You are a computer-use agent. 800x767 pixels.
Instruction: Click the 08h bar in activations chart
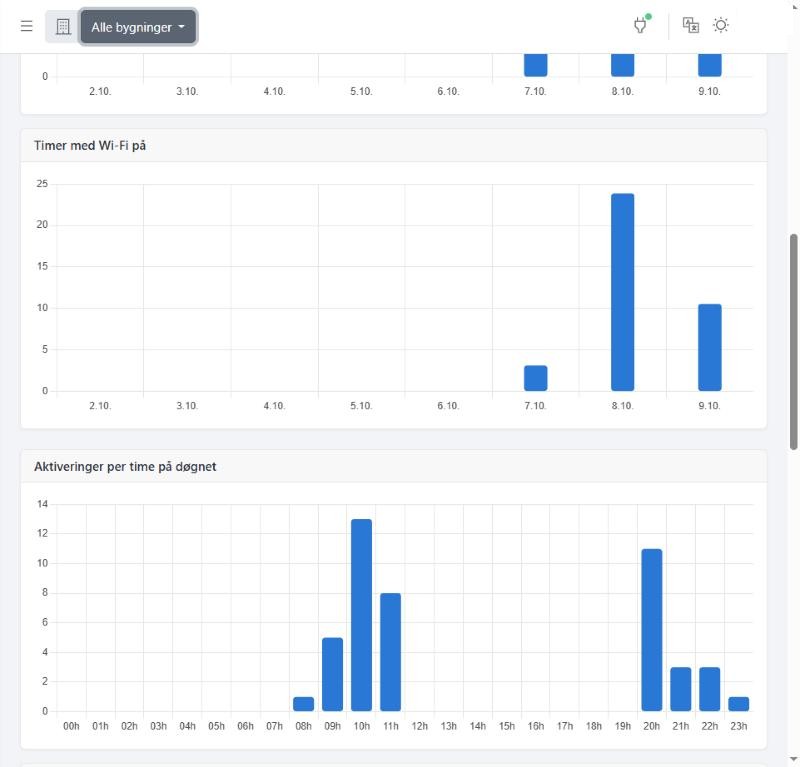pos(304,704)
